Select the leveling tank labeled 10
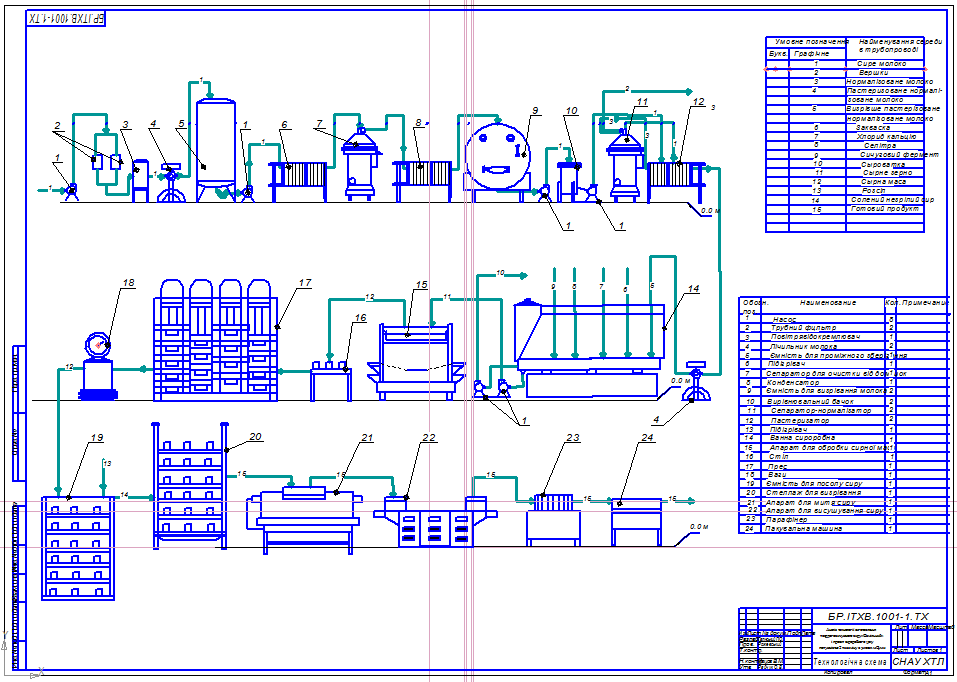957x682 pixels. click(x=569, y=181)
